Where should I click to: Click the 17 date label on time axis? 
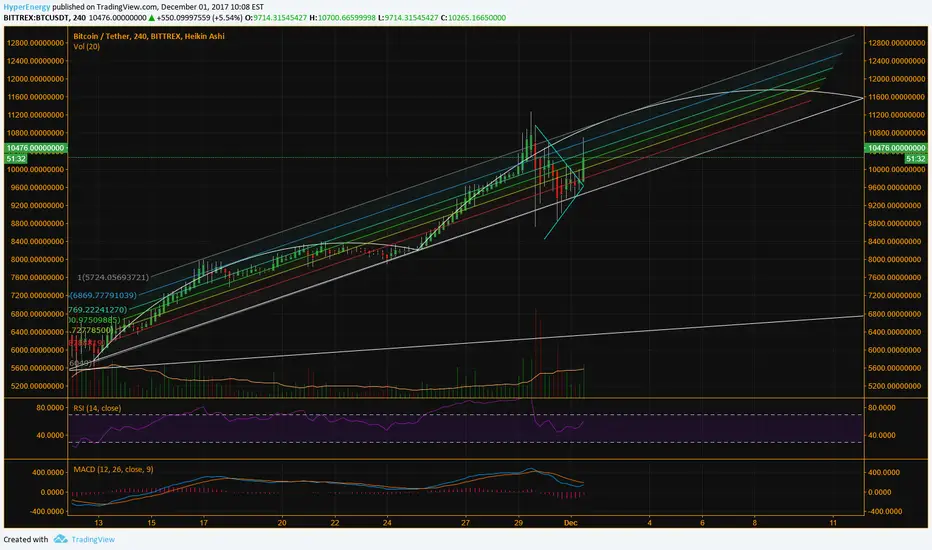203,523
